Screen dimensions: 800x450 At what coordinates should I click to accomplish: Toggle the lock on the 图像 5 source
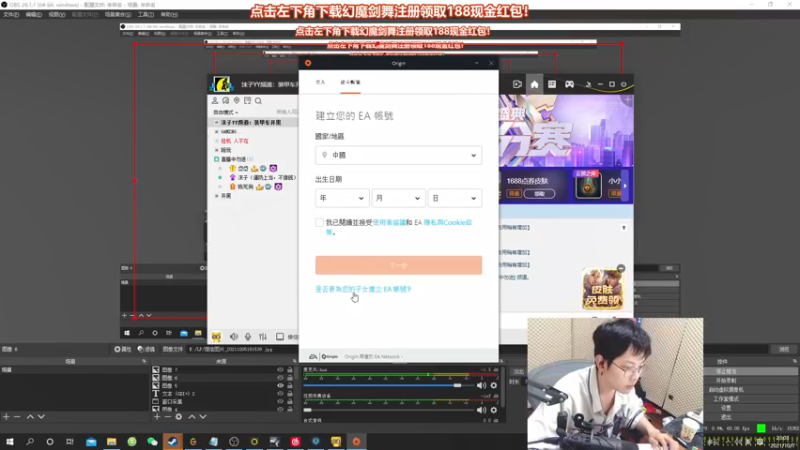(290, 386)
